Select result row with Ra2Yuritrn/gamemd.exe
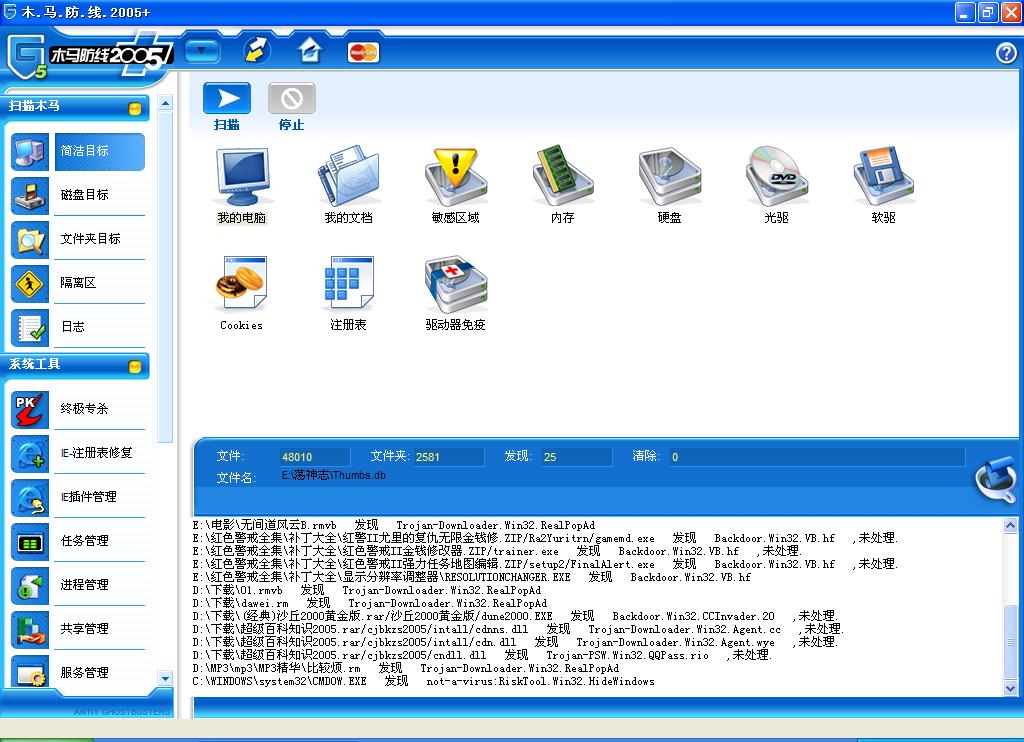 [545, 538]
